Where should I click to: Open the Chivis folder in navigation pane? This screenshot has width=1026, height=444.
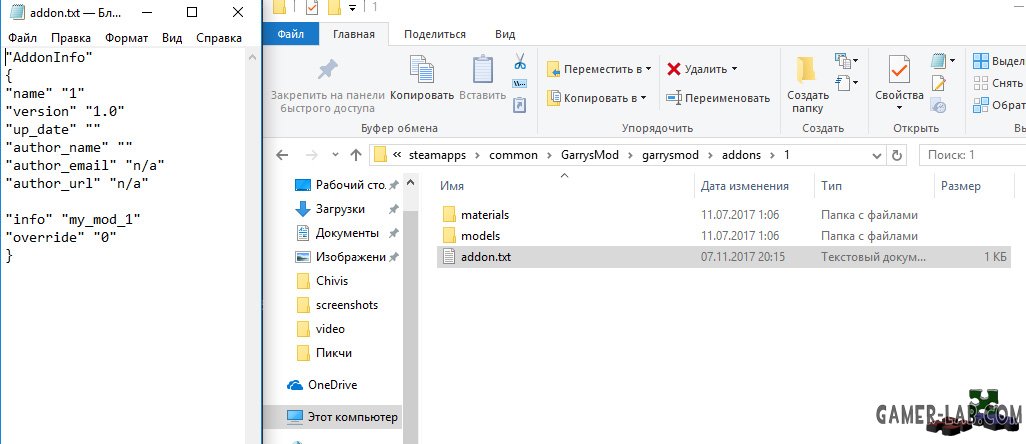click(322, 281)
